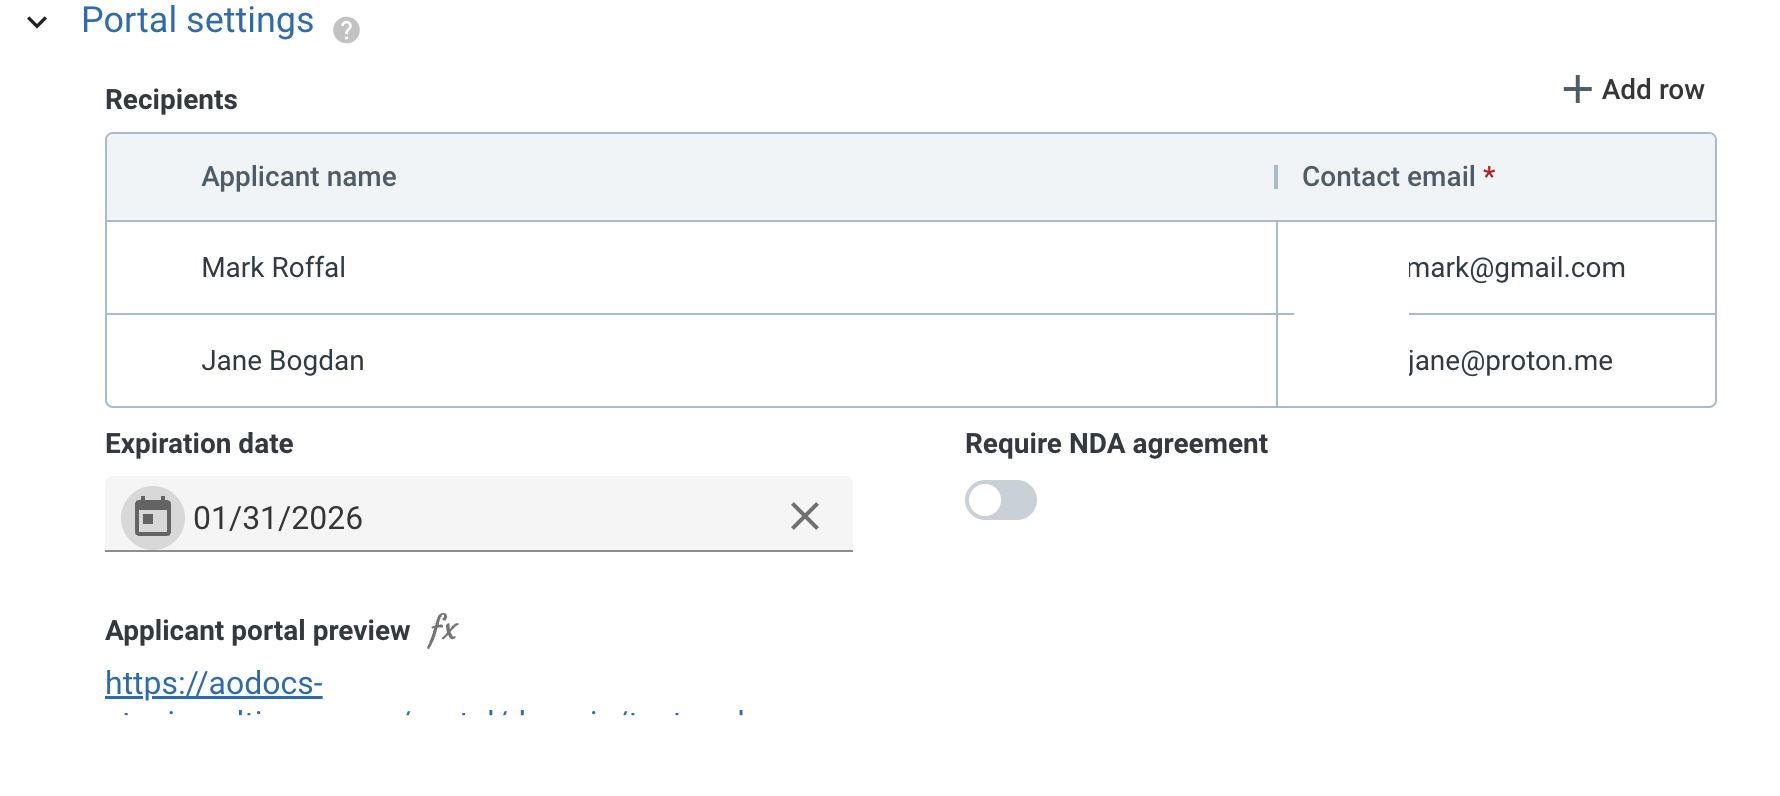
Task: Edit the Mark Roffal name cell
Action: pos(692,268)
